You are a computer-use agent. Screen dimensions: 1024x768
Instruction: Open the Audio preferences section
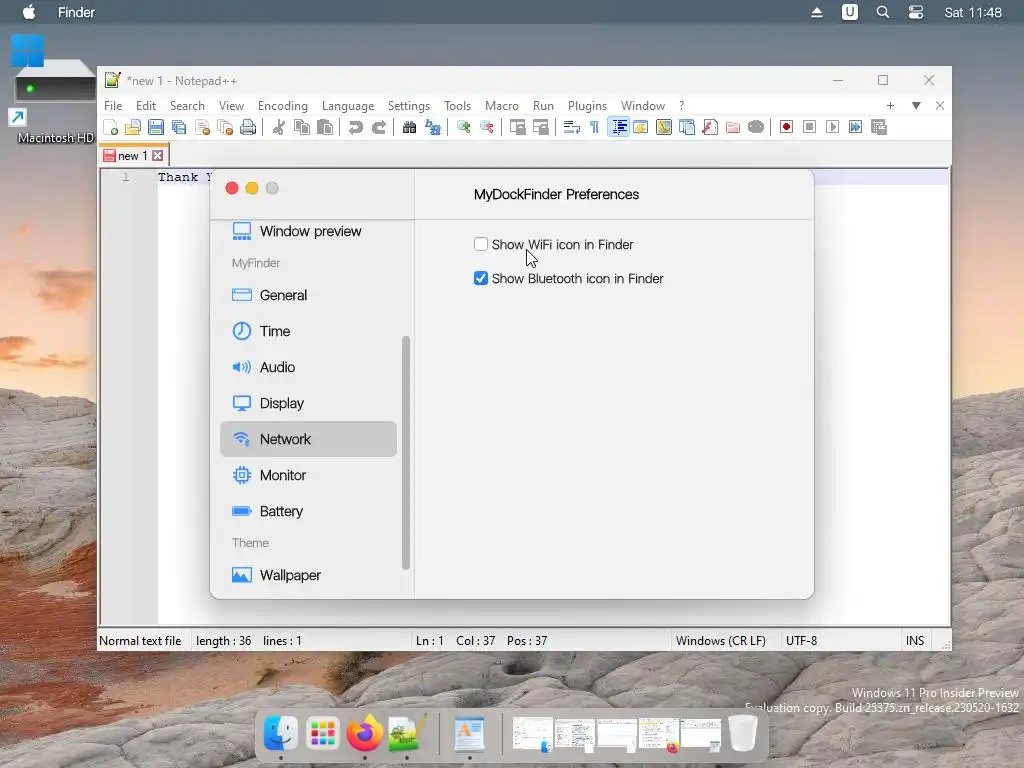coord(308,367)
